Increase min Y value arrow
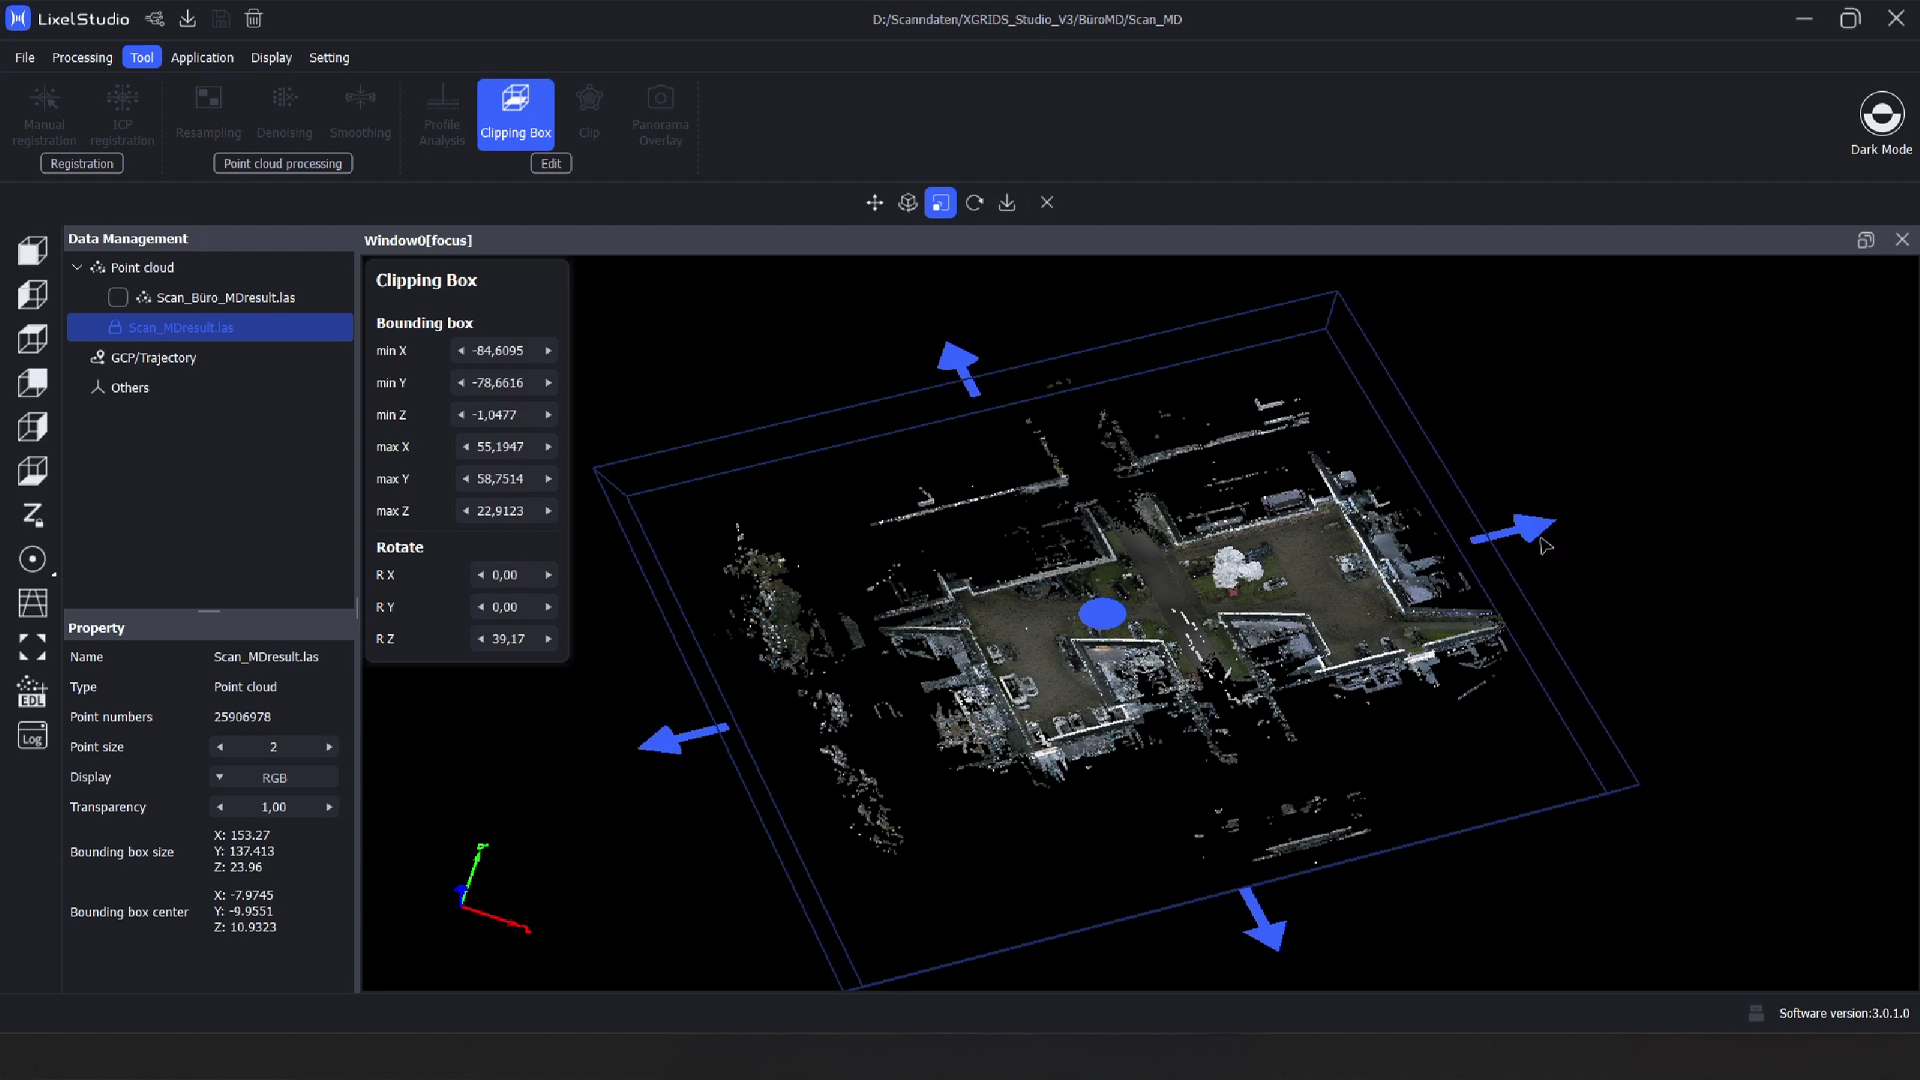The height and width of the screenshot is (1080, 1920). pos(548,383)
